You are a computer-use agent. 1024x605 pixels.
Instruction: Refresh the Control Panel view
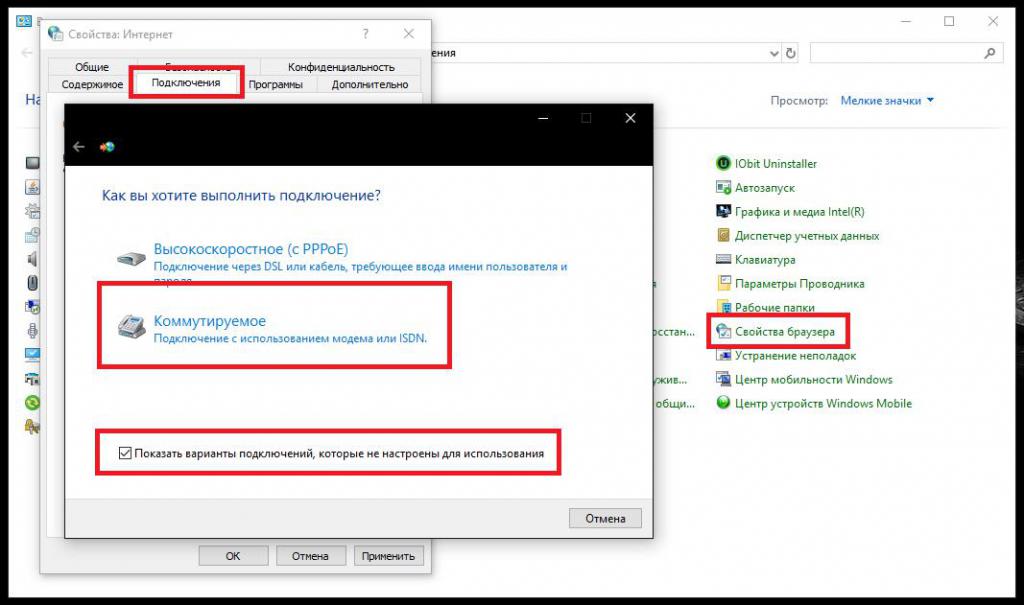click(x=791, y=54)
